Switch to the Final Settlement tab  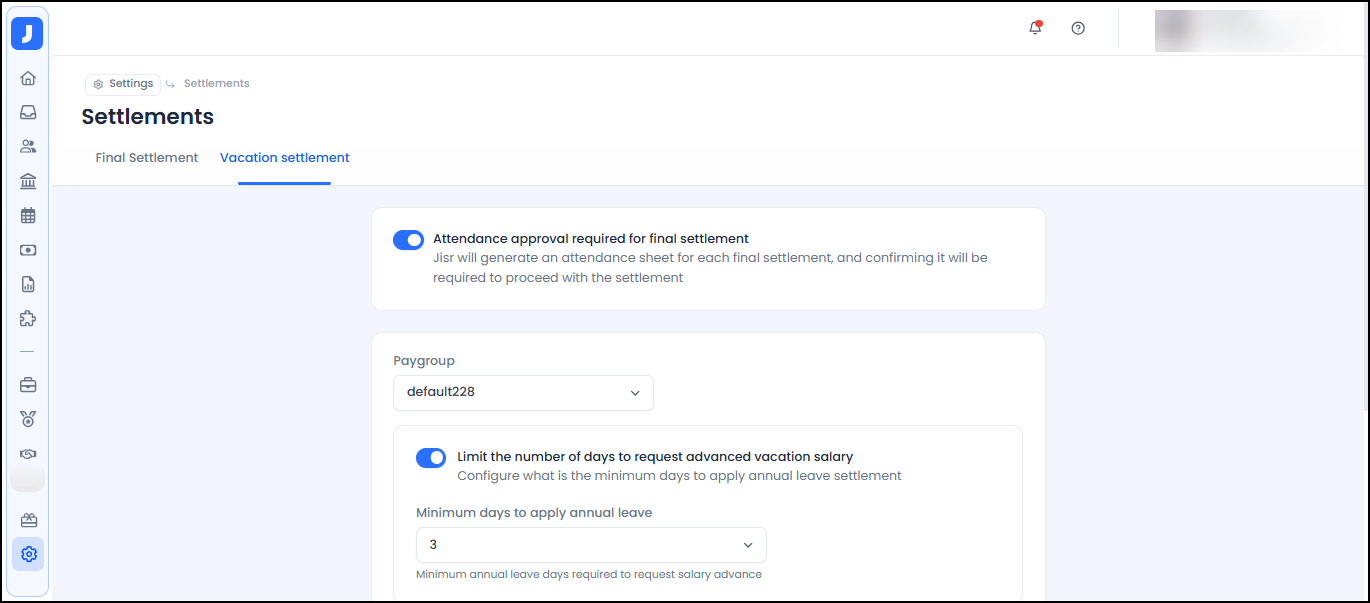[x=147, y=158]
